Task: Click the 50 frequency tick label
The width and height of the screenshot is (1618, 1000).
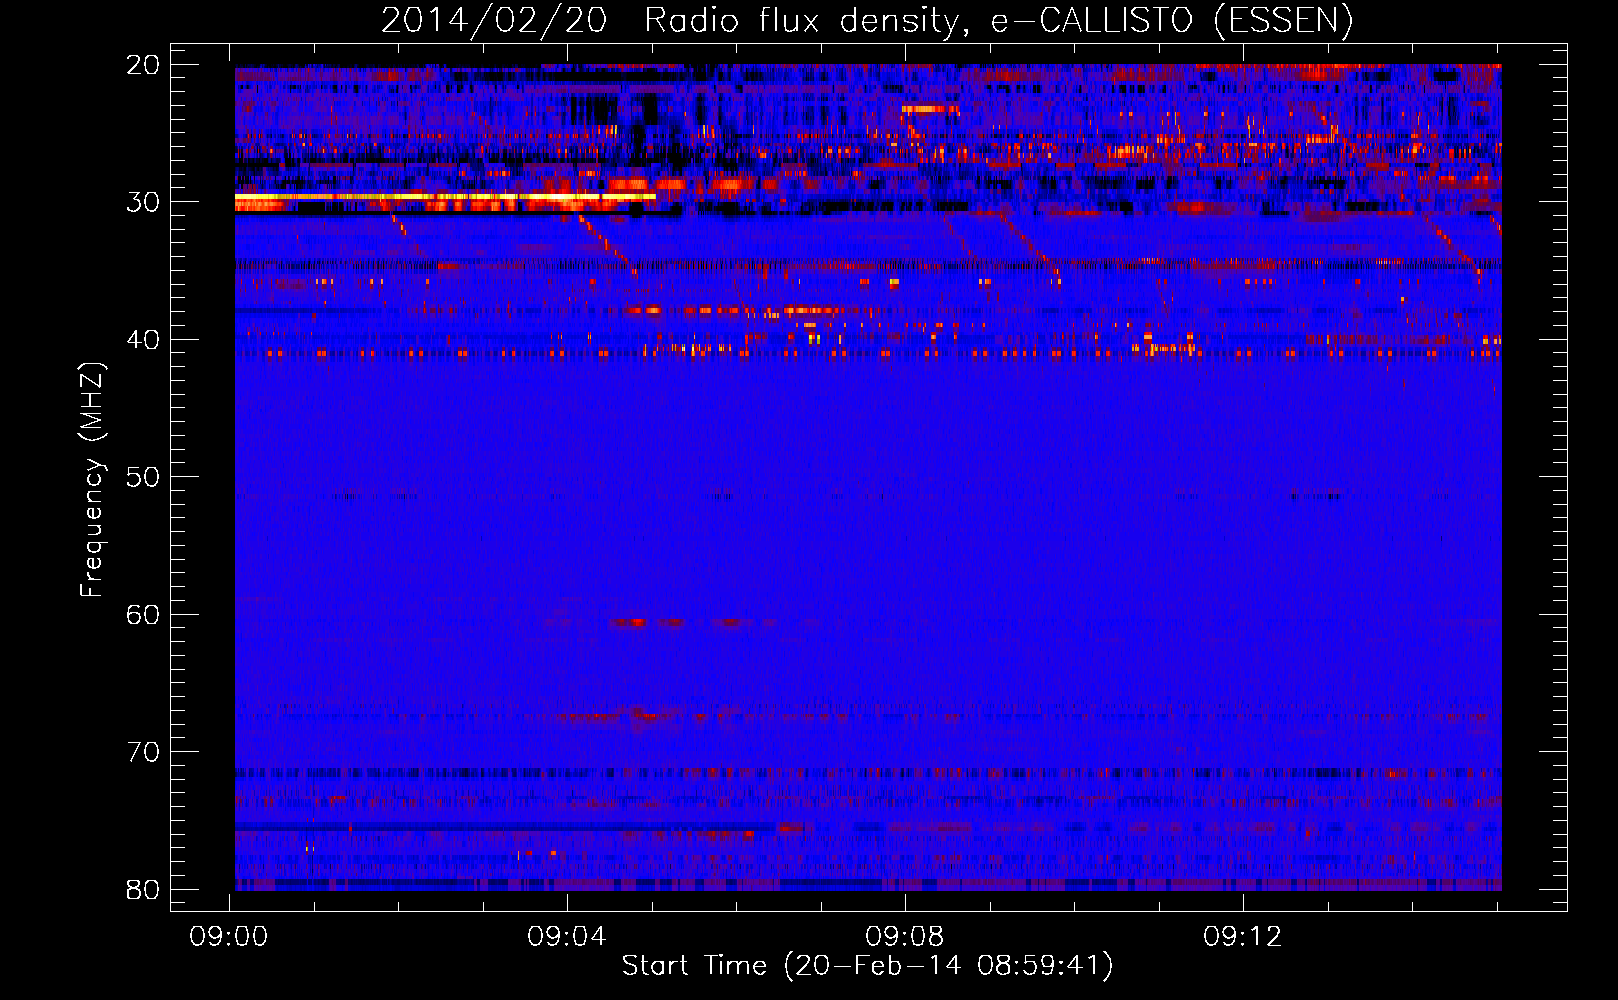Action: (142, 477)
